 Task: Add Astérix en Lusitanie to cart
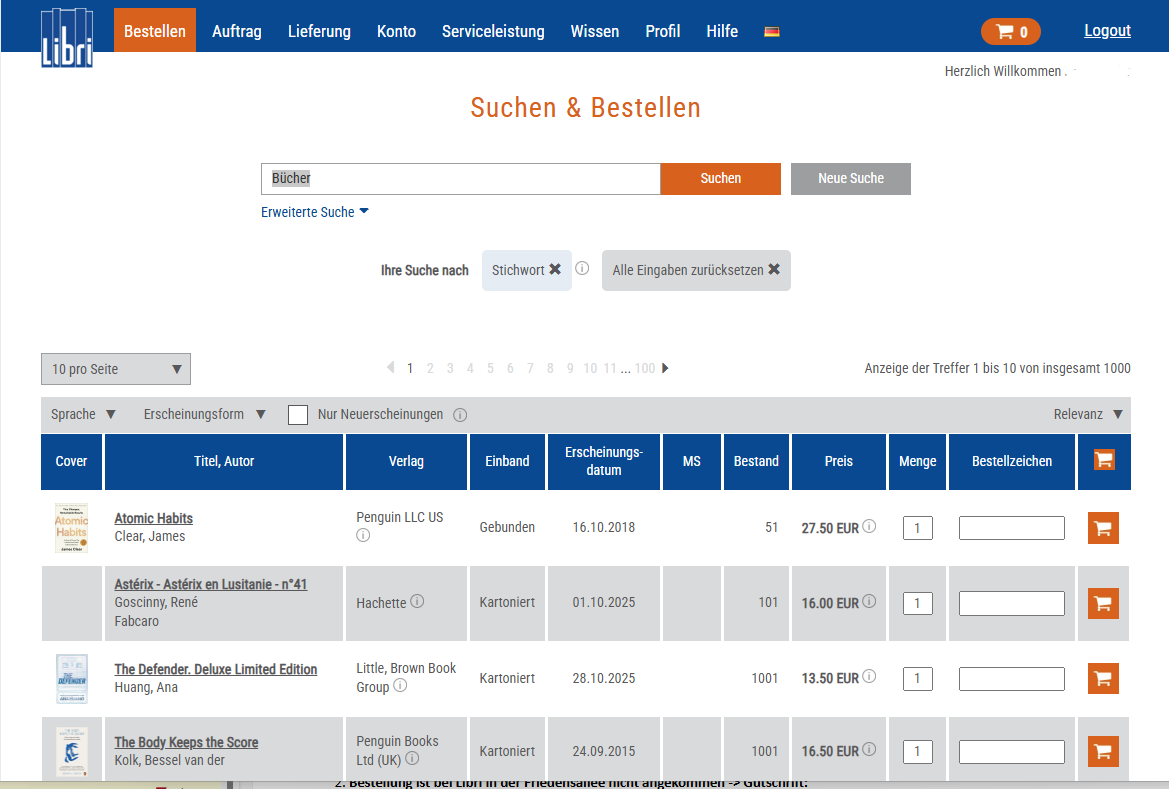coord(1103,603)
